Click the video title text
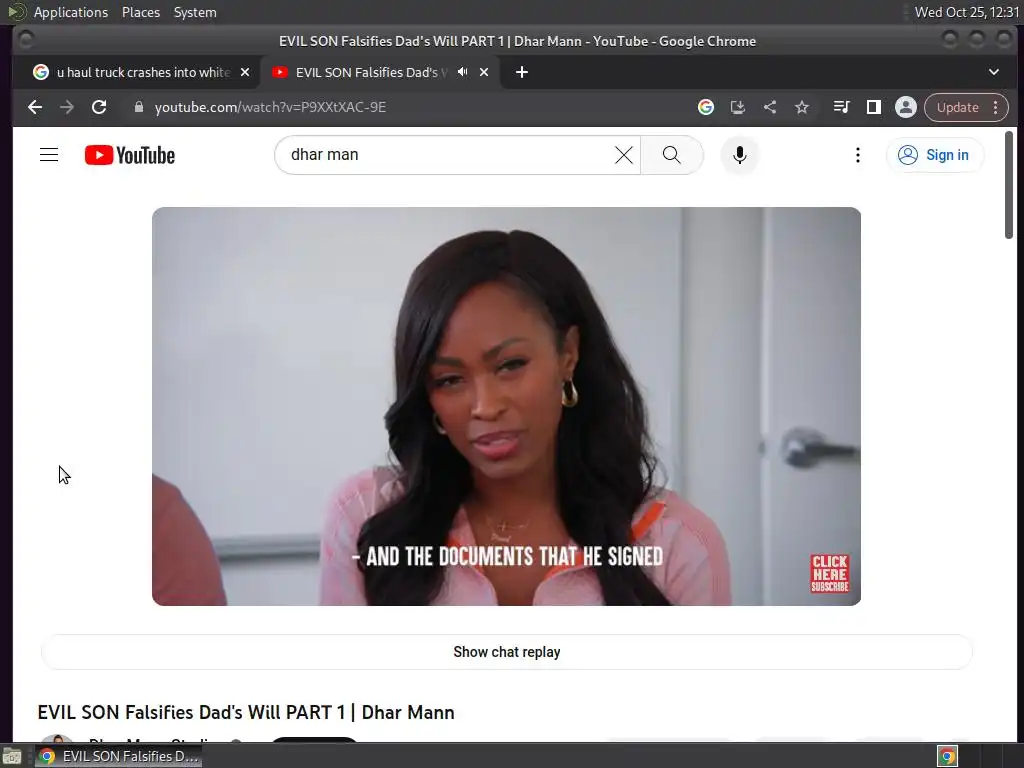1024x768 pixels. click(x=246, y=712)
